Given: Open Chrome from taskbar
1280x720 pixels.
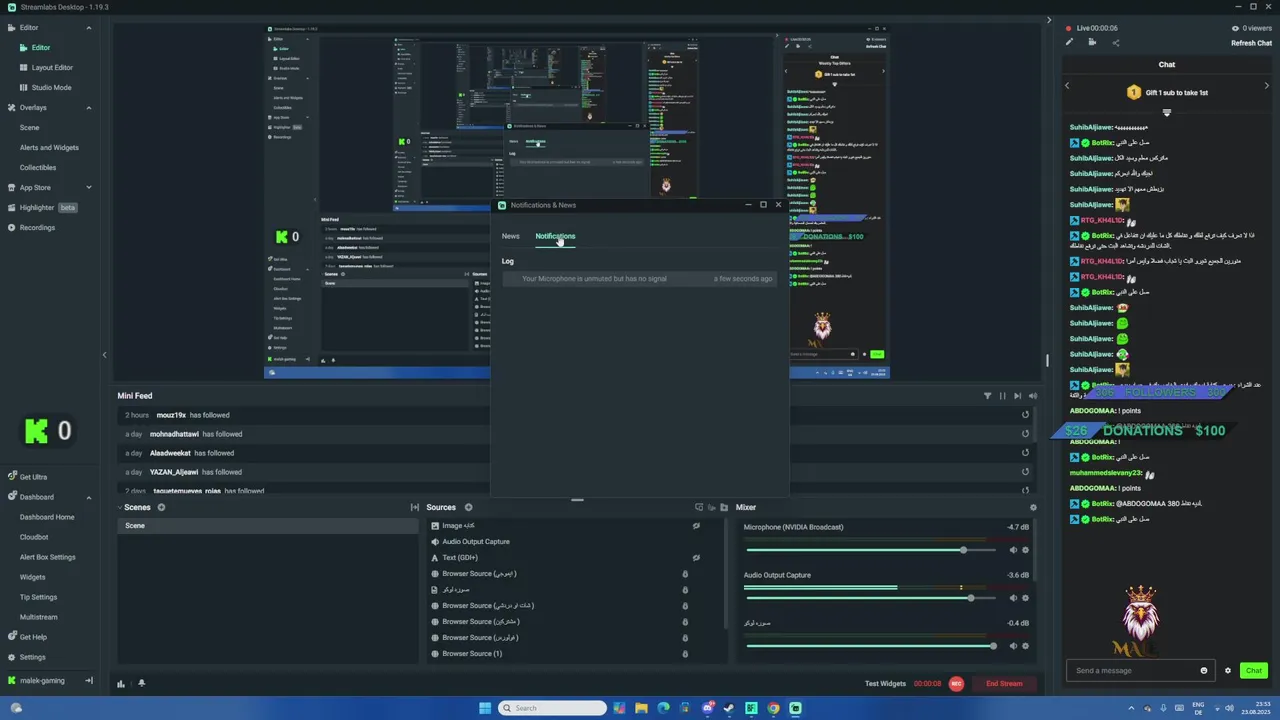Looking at the screenshot, I should click(773, 708).
